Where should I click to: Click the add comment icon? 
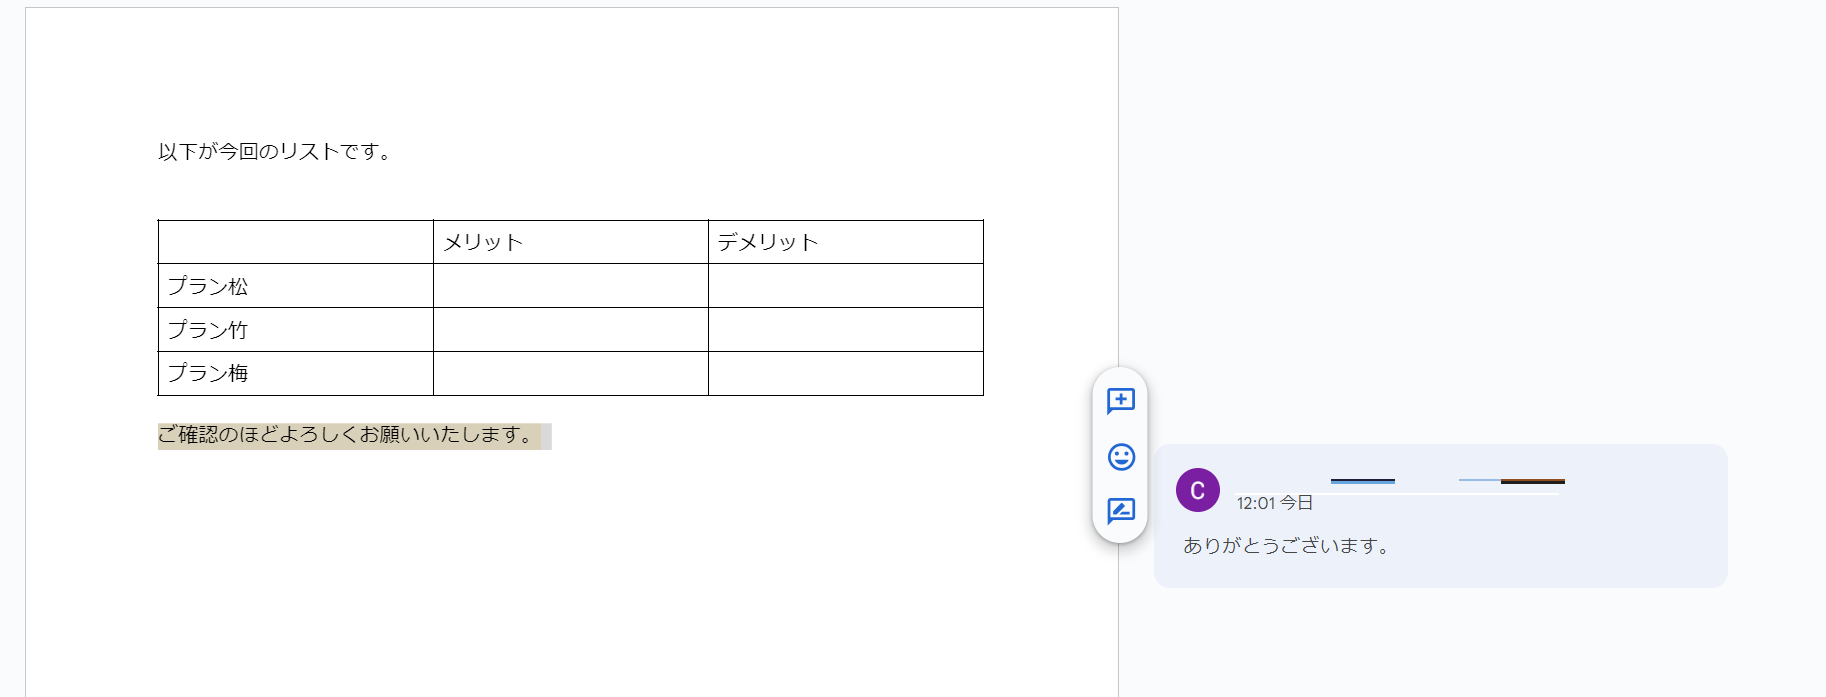click(x=1120, y=401)
